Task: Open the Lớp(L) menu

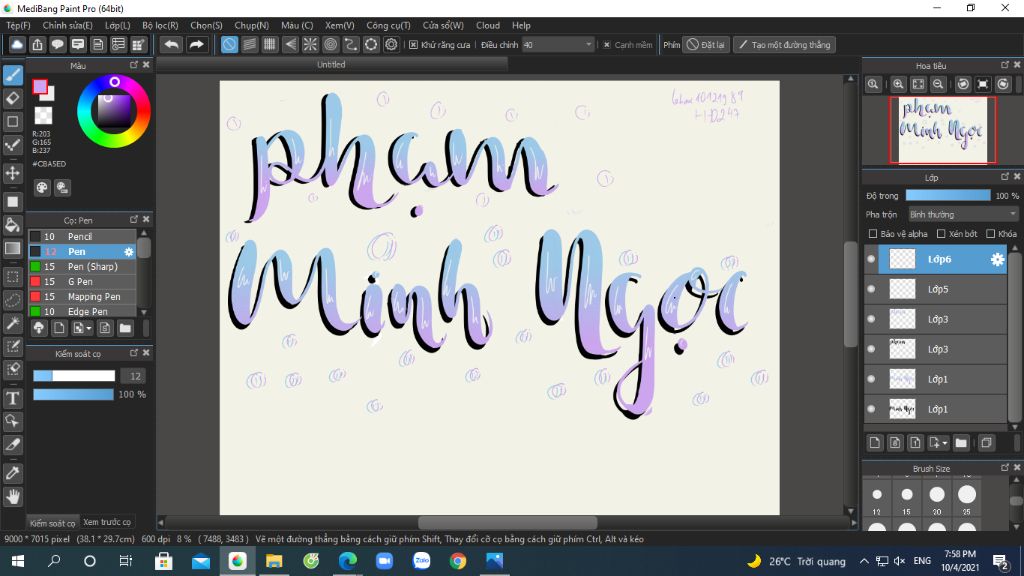Action: pos(118,25)
